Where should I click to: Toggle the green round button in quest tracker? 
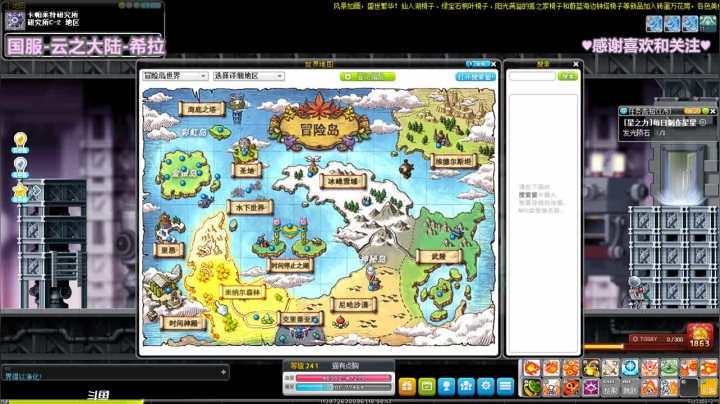coord(705,111)
